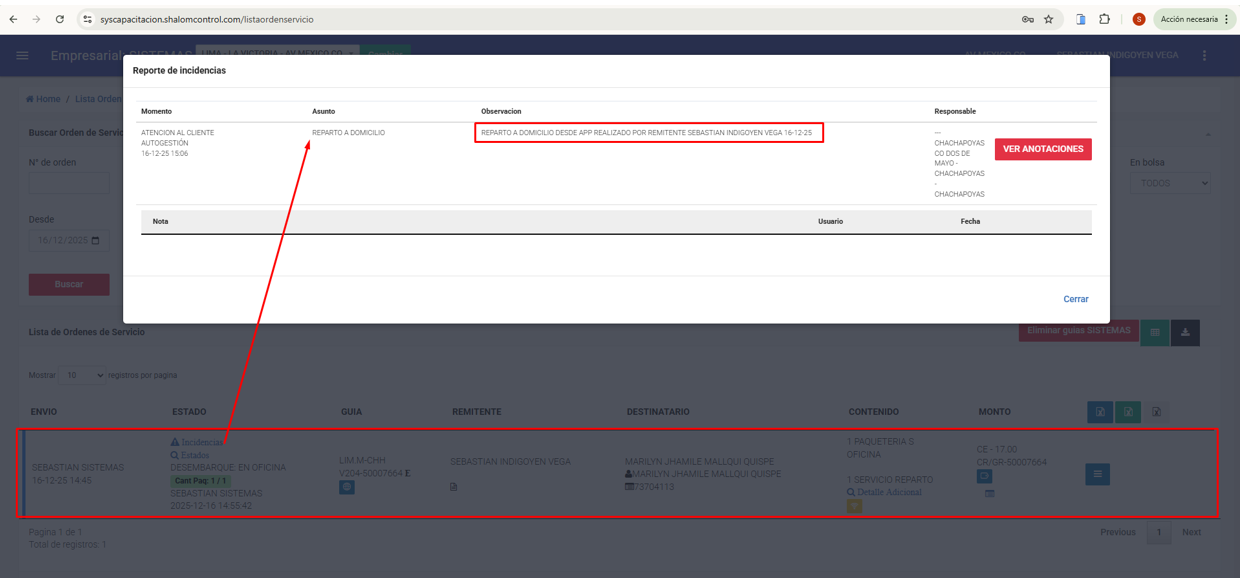Expand the records-per-page dropdown
This screenshot has height=578, width=1241.
click(x=81, y=375)
